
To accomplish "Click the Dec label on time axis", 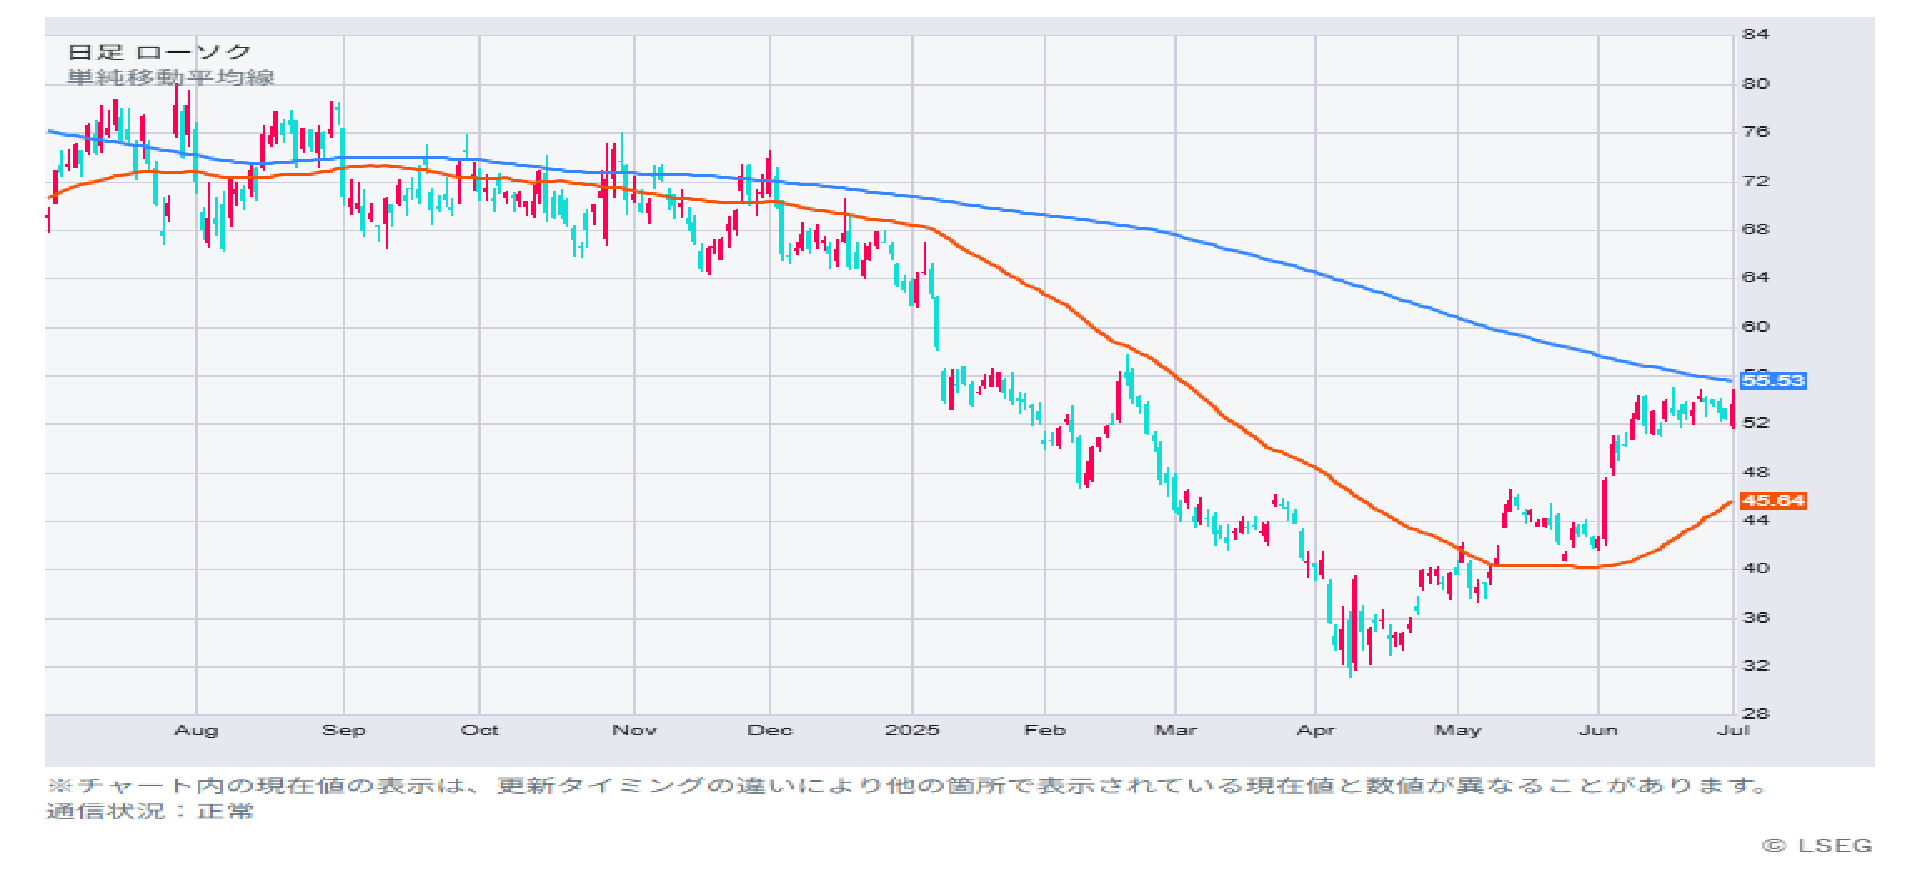I will click(x=770, y=730).
